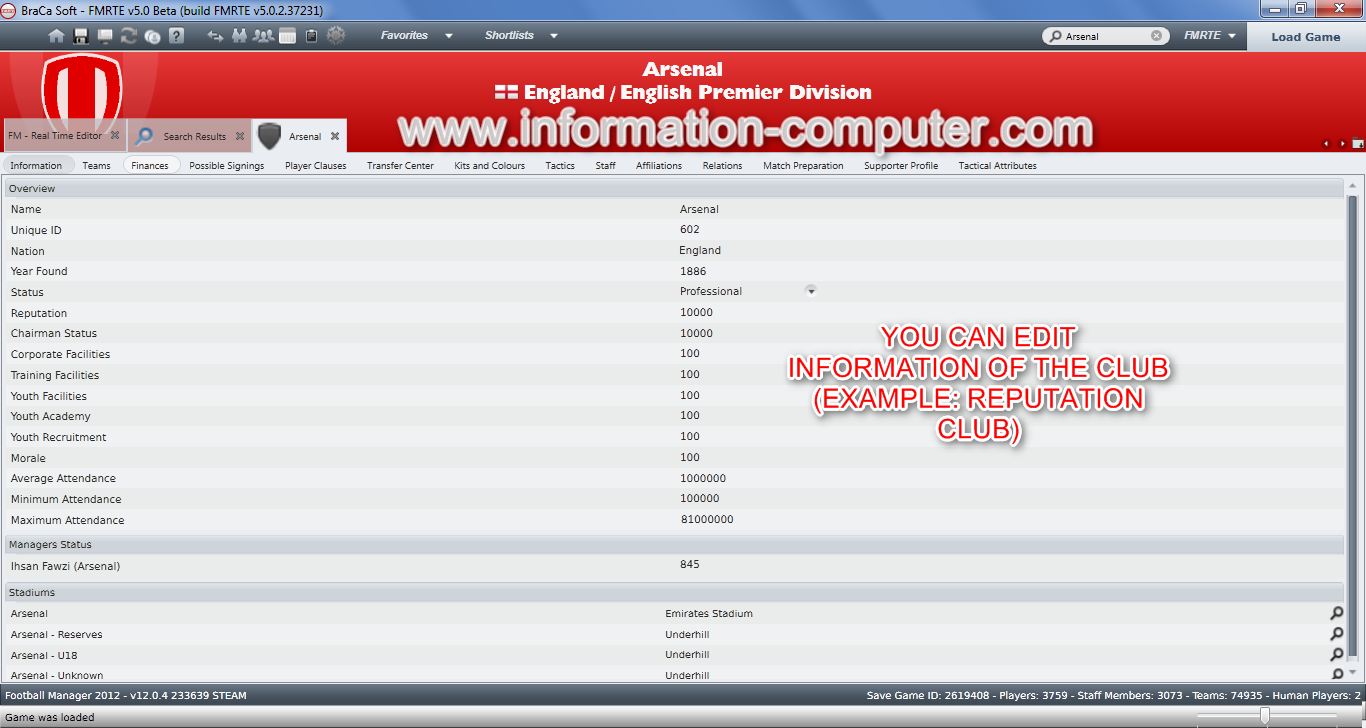Edit the Corporate Facilities value 100

[690, 354]
